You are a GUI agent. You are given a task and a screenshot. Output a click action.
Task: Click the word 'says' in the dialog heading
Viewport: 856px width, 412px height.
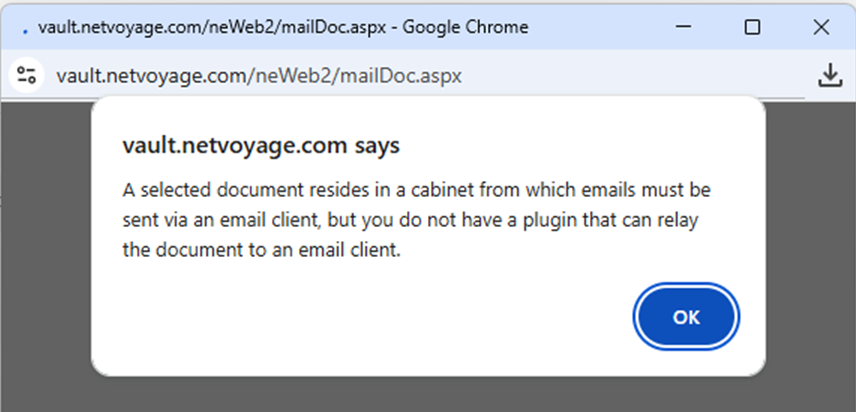[377, 146]
